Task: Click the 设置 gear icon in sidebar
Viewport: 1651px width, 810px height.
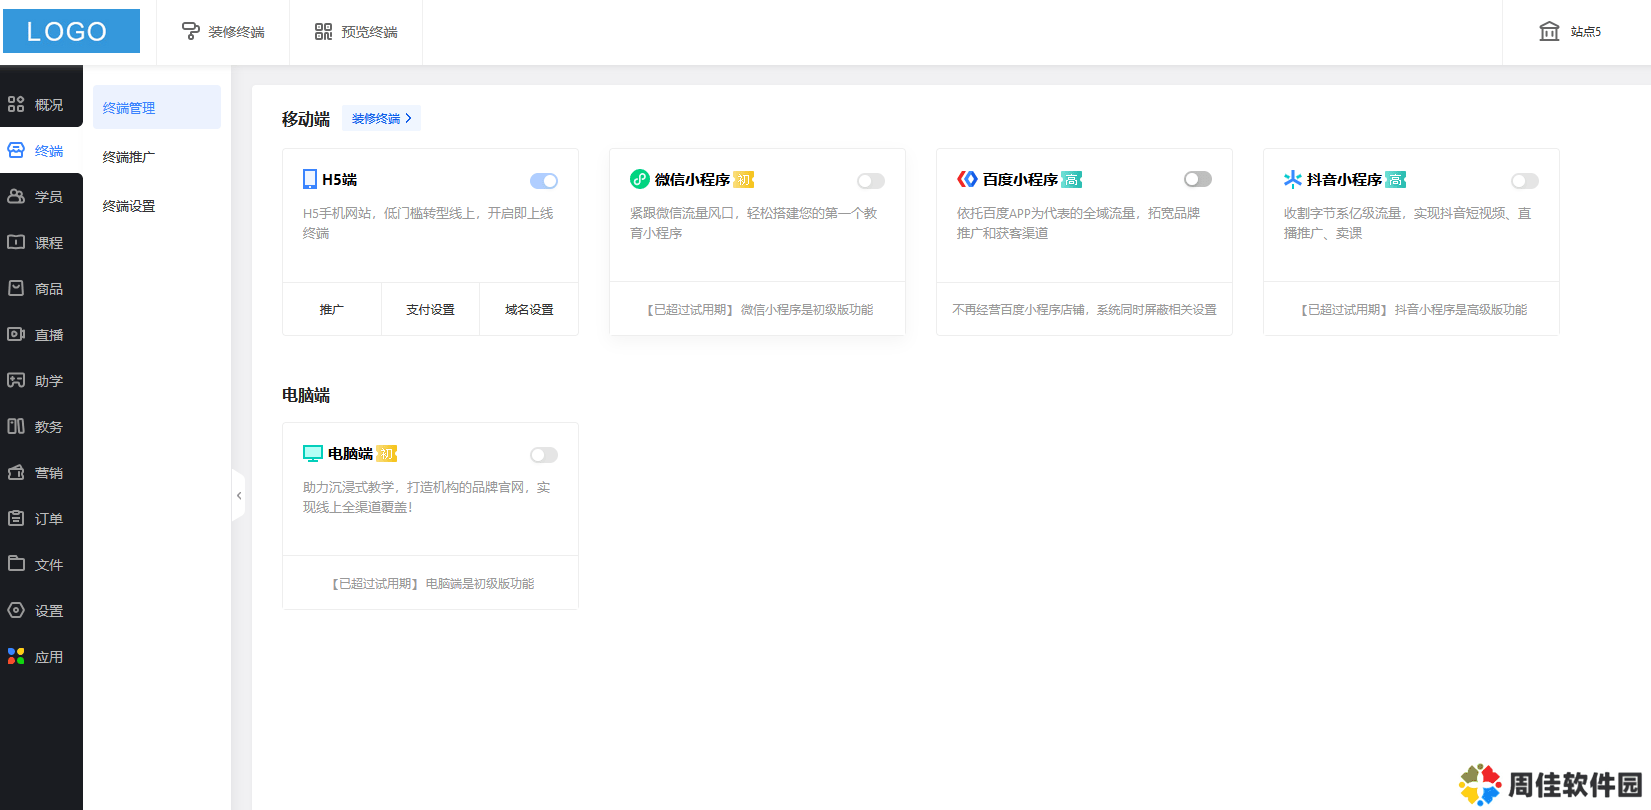Action: [x=16, y=610]
